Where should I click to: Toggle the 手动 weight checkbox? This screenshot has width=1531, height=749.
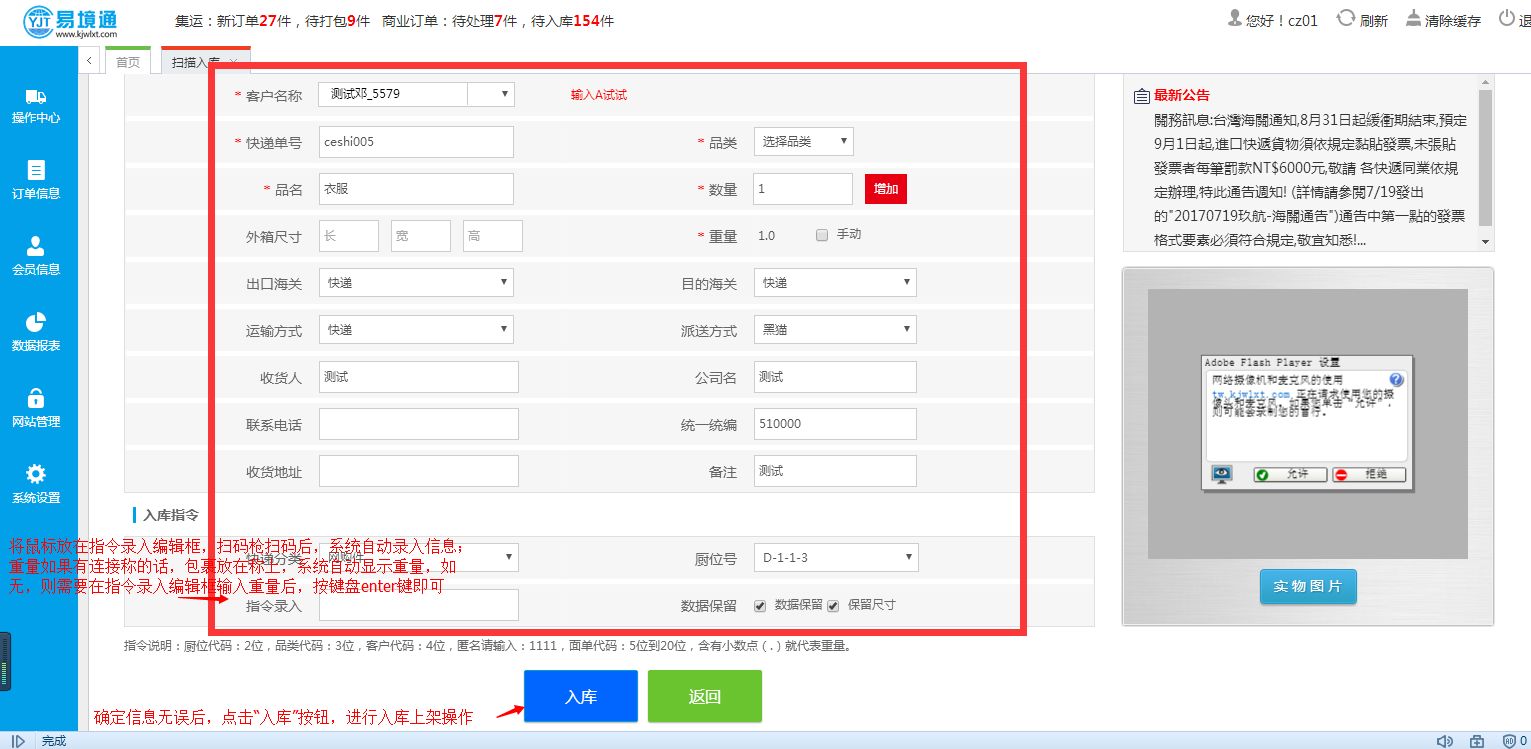pos(822,235)
